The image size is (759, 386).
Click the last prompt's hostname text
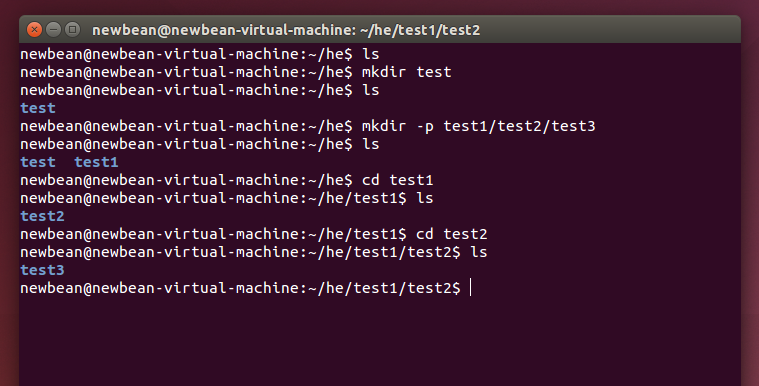pos(195,288)
